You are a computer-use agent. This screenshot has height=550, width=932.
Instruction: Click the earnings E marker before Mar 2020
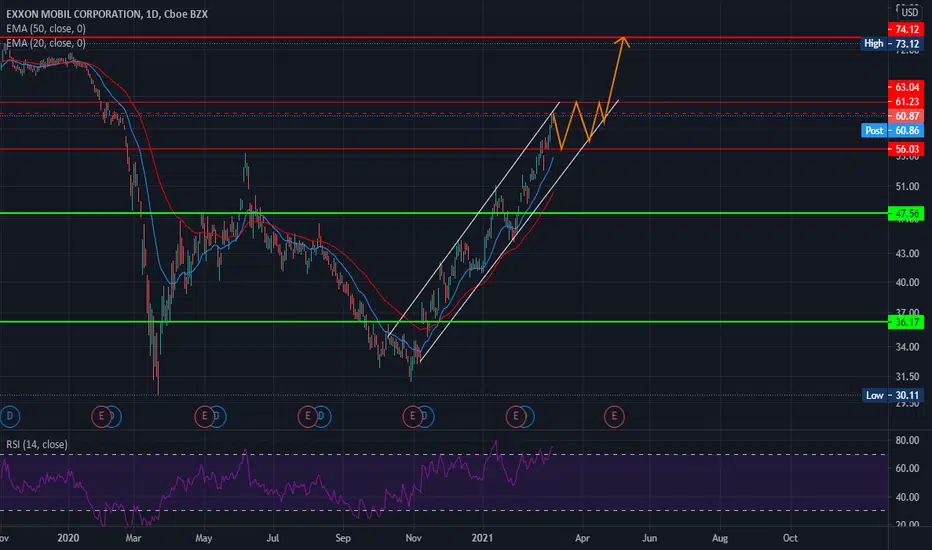(101, 416)
